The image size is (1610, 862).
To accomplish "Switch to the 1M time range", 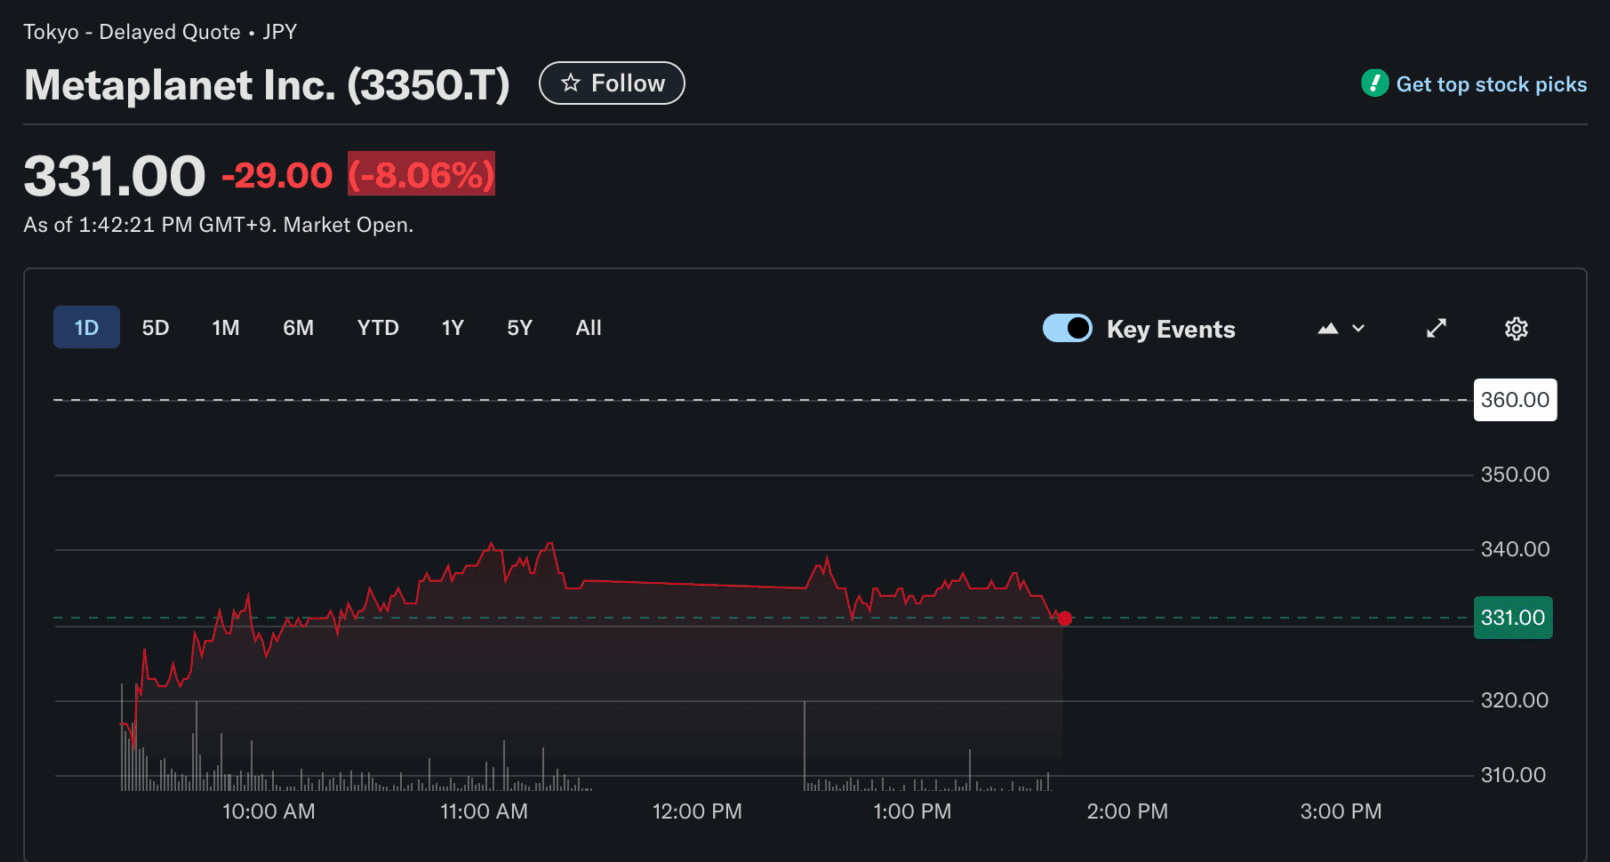I will (x=226, y=327).
